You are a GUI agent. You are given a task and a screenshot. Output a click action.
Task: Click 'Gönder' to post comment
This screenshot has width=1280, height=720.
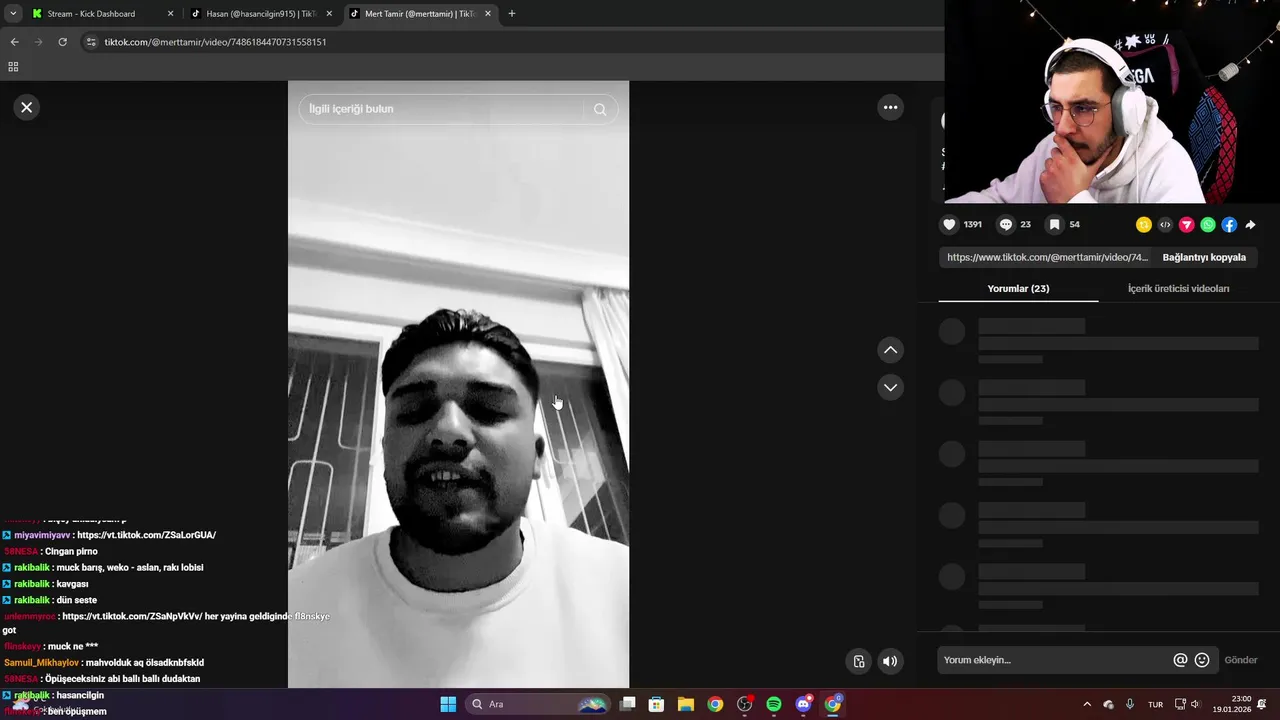(1241, 660)
